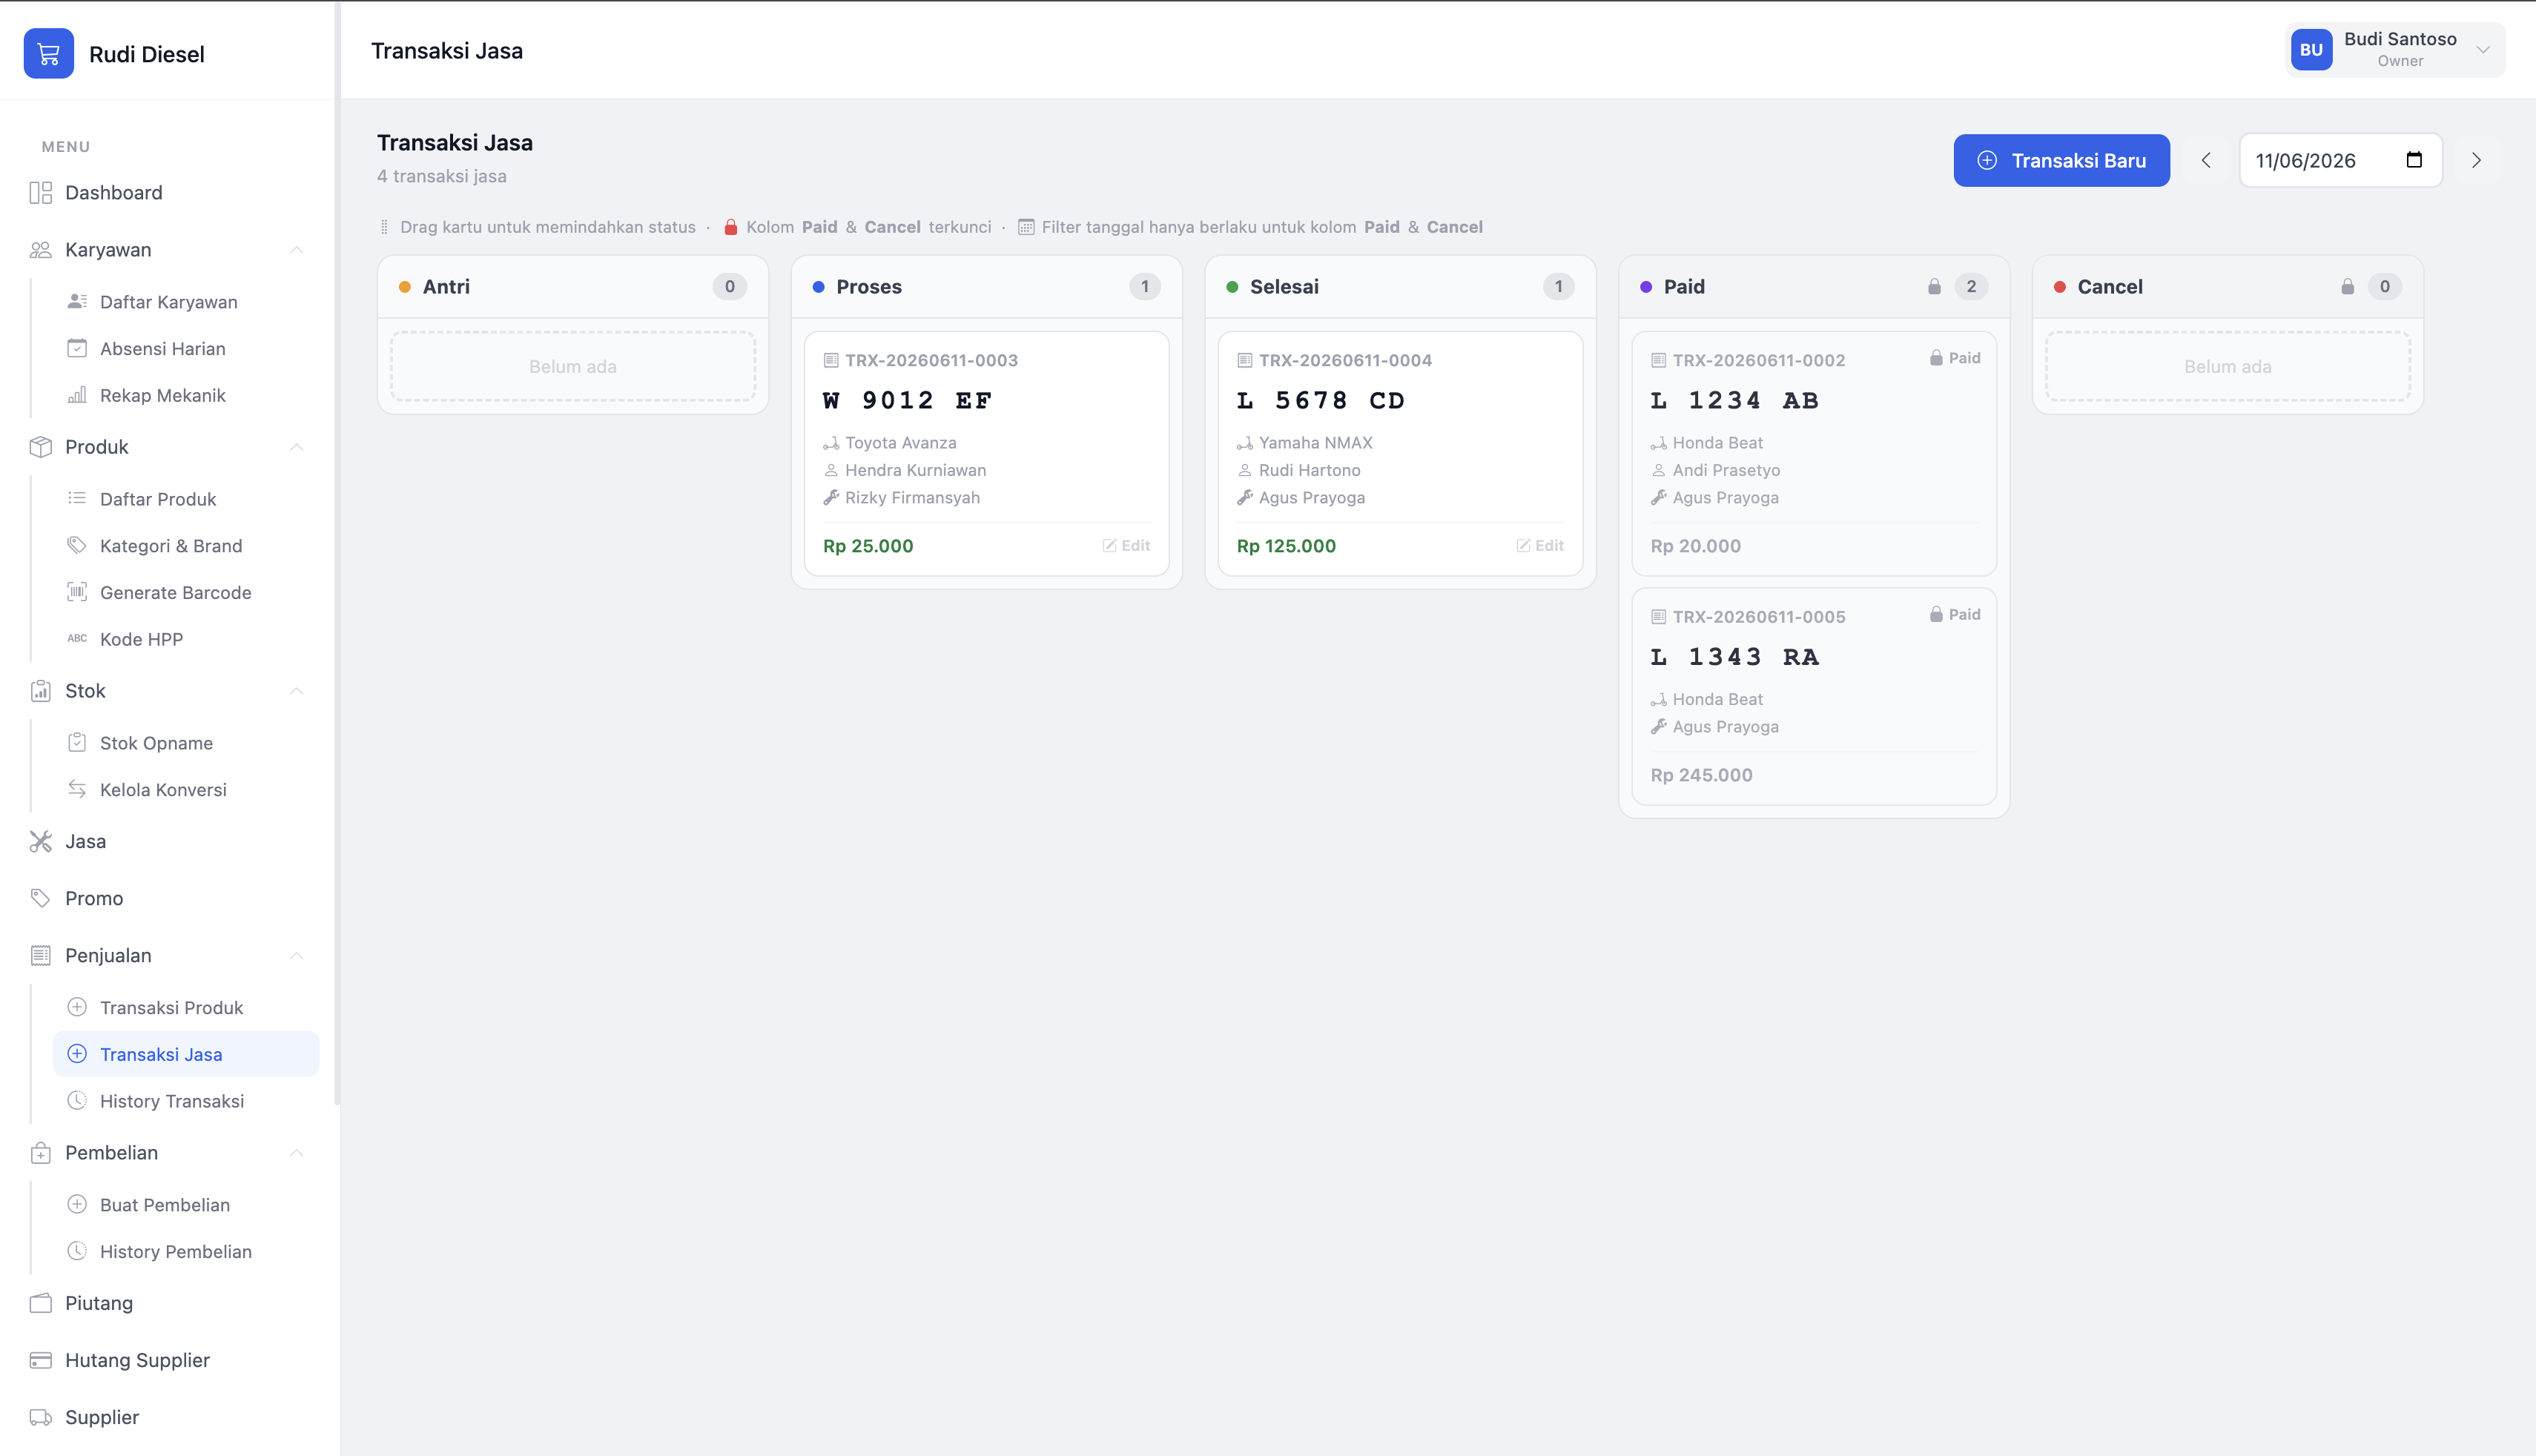Click the Kategori & Brand tag icon
Screen dimensions: 2536x1456
pyautogui.click(x=77, y=546)
